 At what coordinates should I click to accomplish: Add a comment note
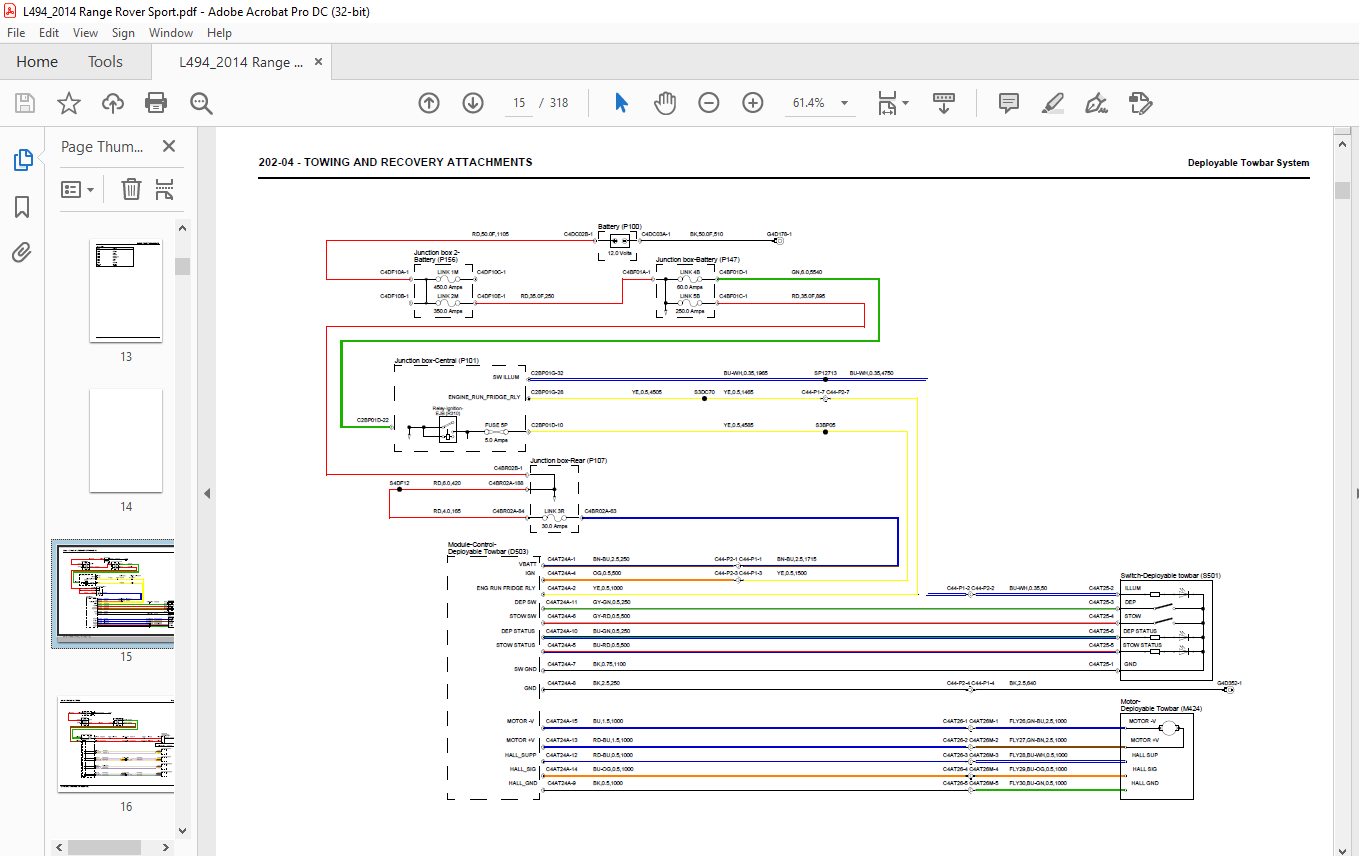click(1009, 103)
